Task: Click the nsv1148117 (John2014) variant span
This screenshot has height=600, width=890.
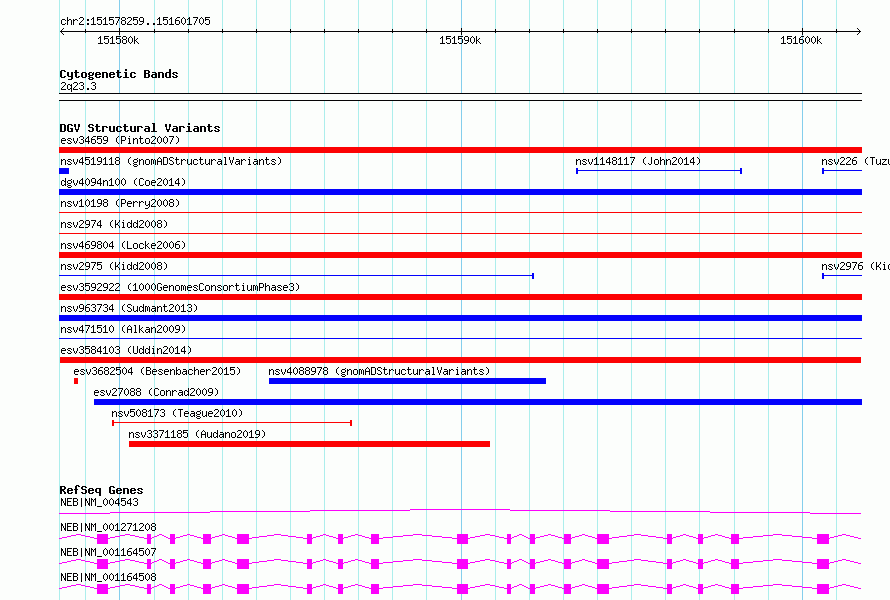Action: [659, 171]
